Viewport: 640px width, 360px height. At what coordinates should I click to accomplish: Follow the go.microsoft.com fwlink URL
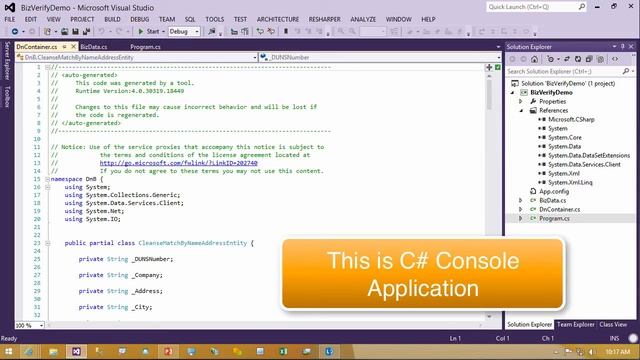pyautogui.click(x=178, y=163)
